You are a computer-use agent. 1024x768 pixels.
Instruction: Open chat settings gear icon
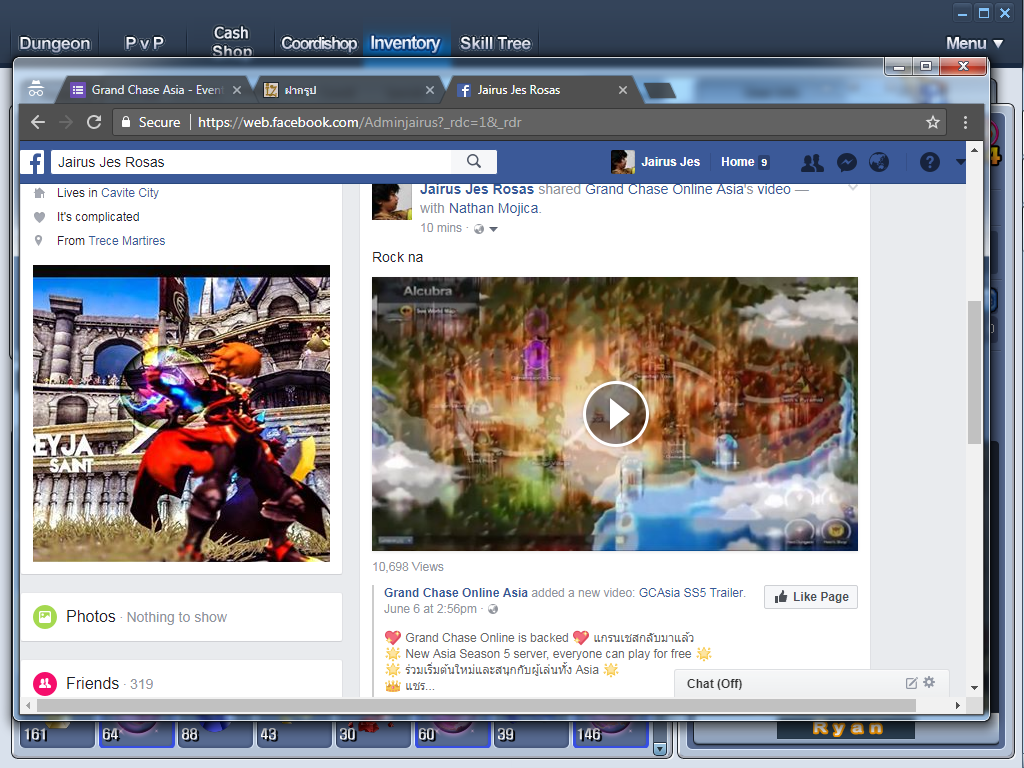(x=929, y=682)
